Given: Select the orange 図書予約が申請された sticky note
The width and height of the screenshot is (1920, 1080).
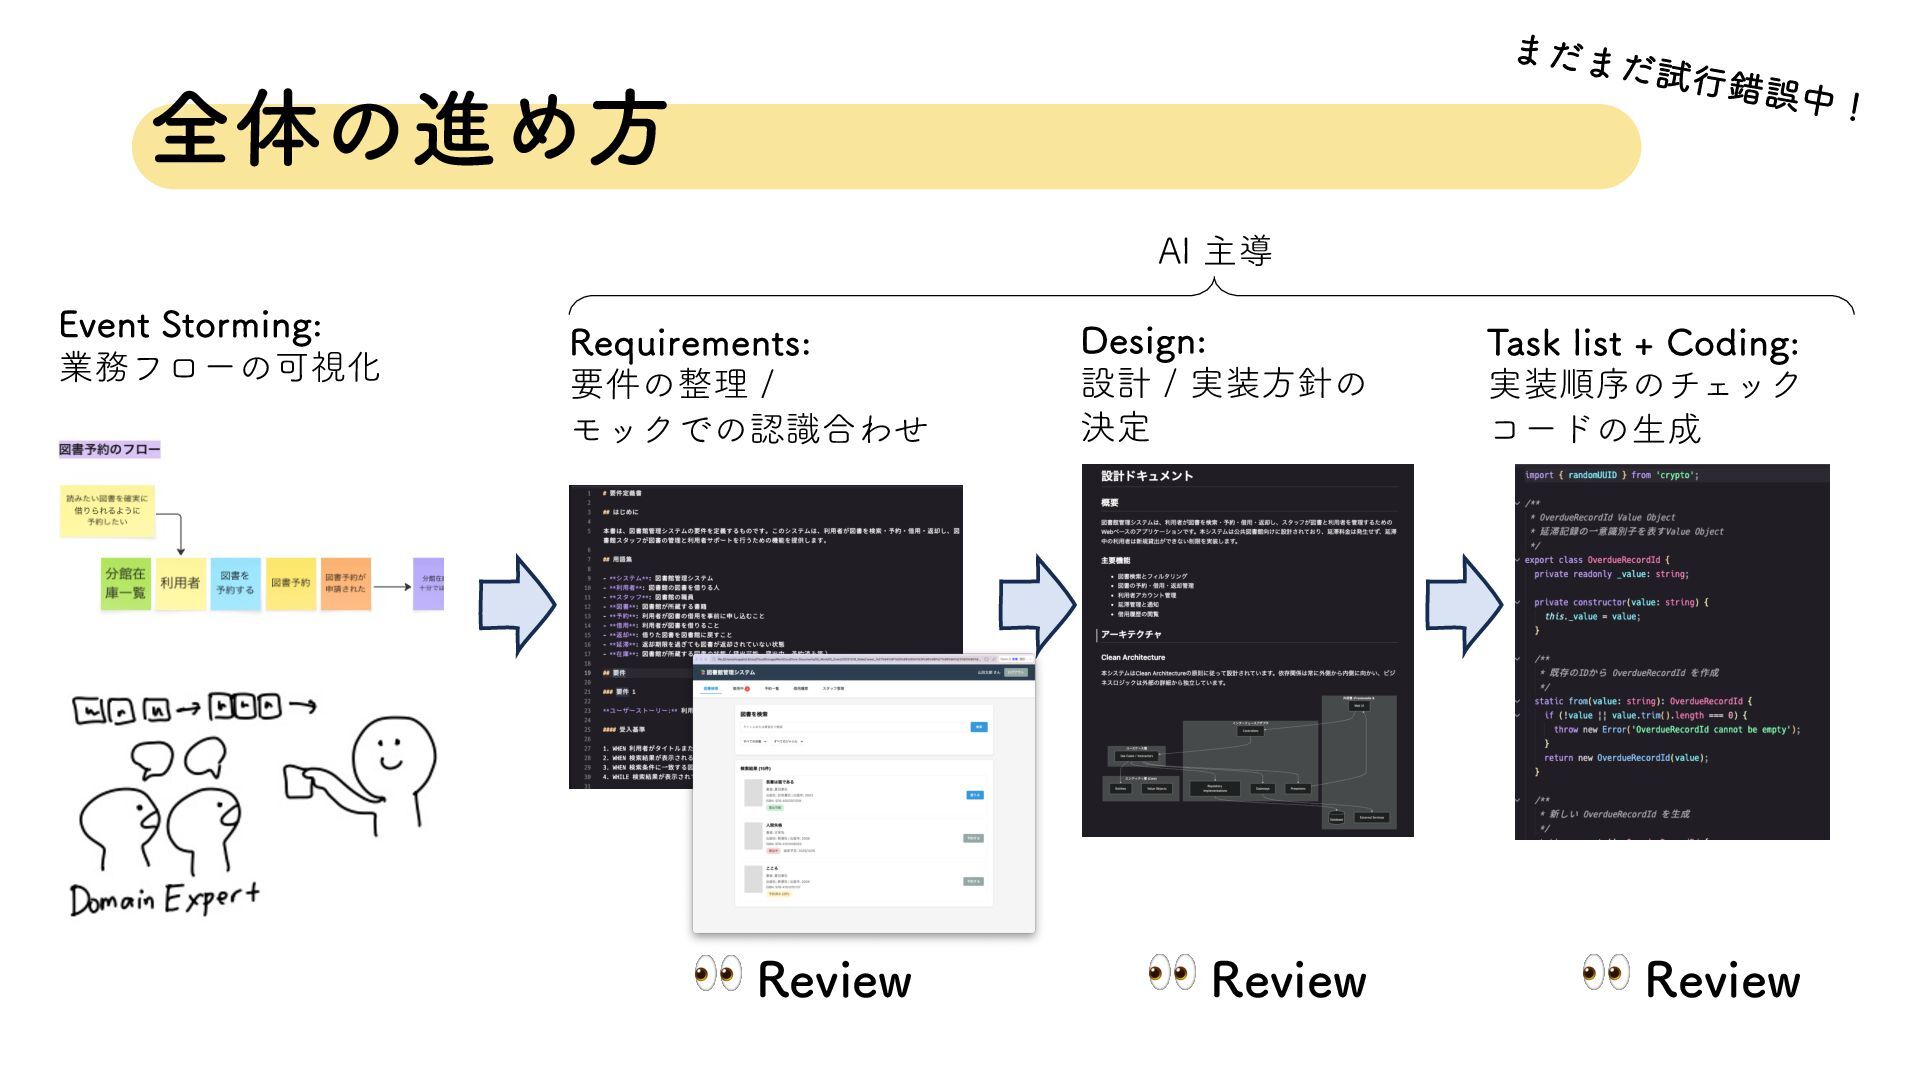Looking at the screenshot, I should click(345, 583).
